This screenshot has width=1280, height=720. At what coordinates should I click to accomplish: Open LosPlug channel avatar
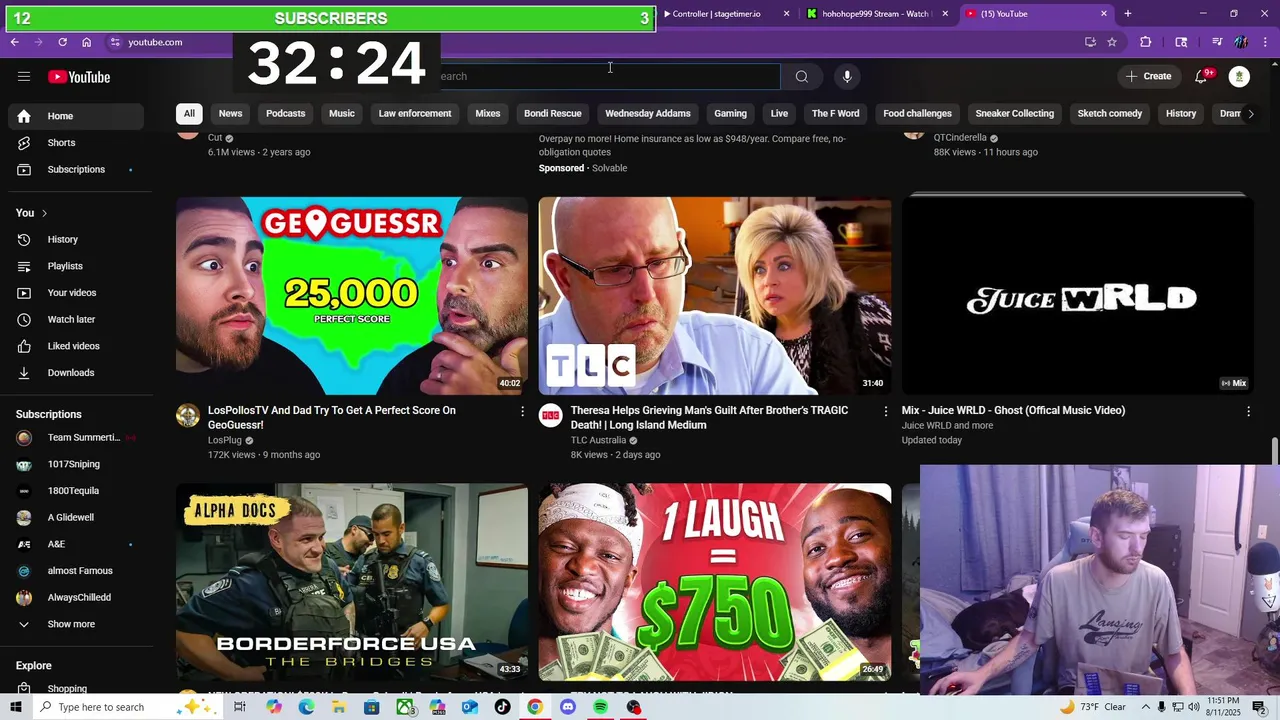[x=188, y=416]
